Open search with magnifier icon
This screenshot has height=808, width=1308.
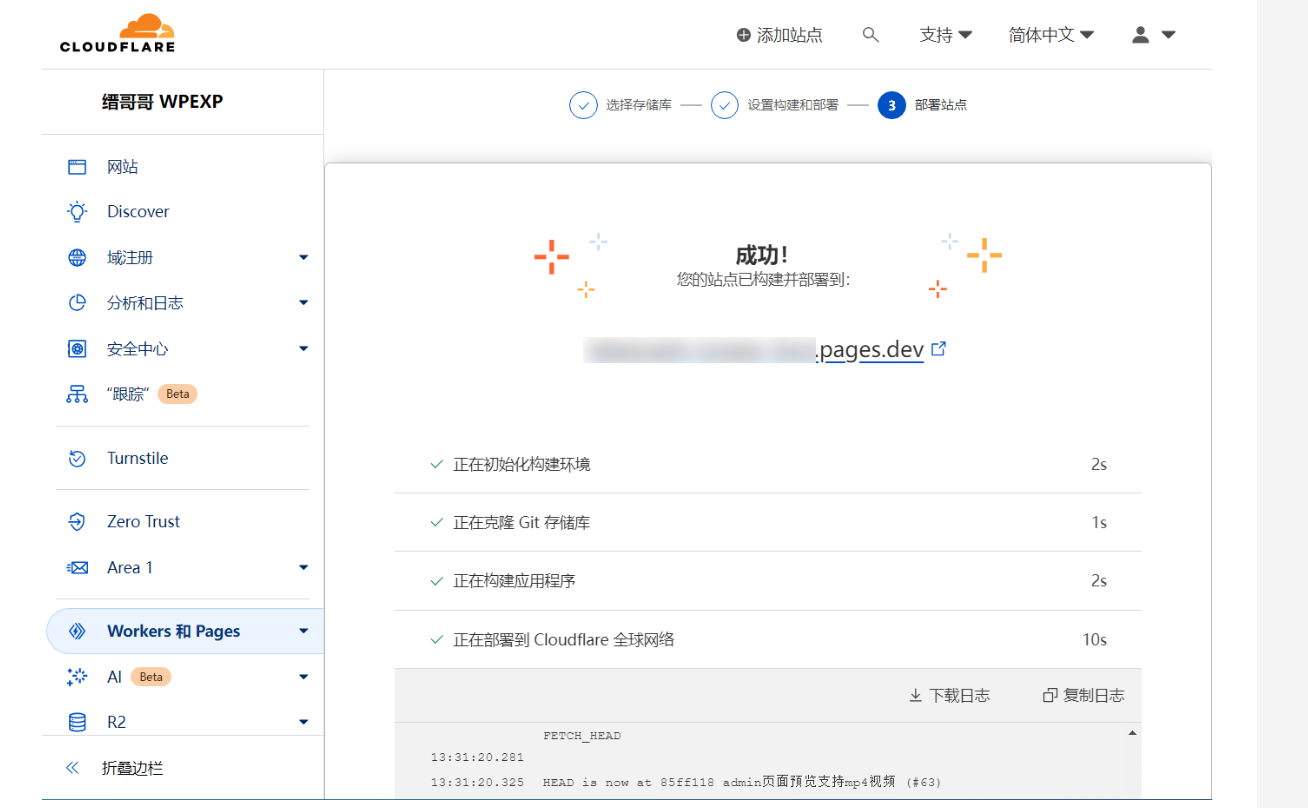870,35
